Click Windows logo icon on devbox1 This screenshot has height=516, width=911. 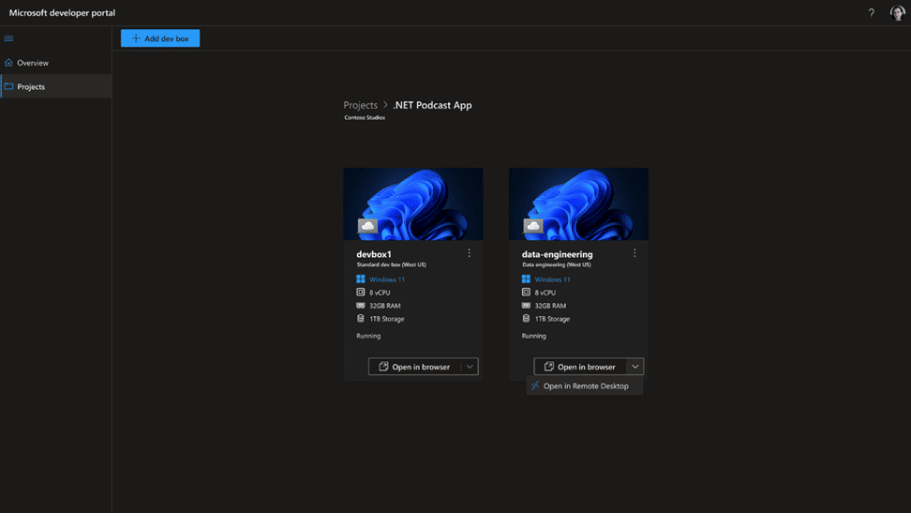(361, 279)
